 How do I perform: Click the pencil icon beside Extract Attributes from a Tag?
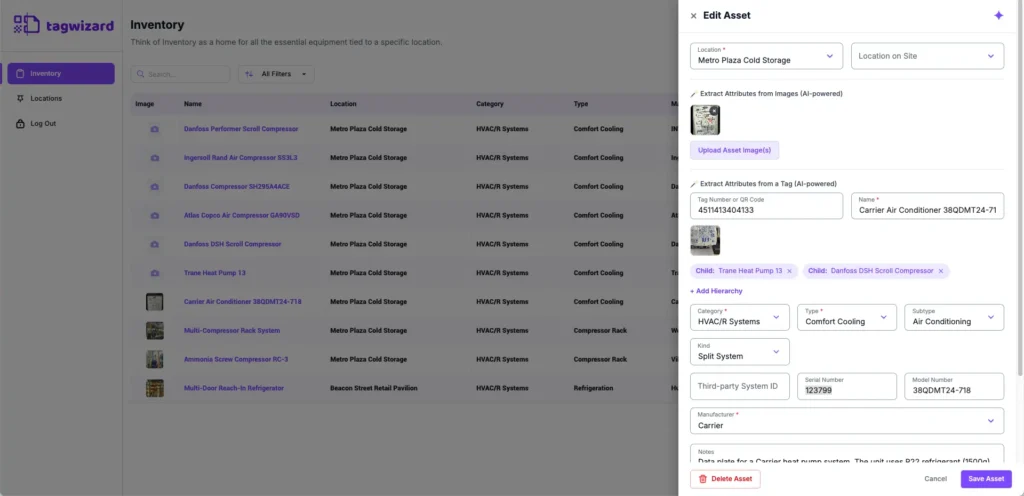(x=694, y=184)
